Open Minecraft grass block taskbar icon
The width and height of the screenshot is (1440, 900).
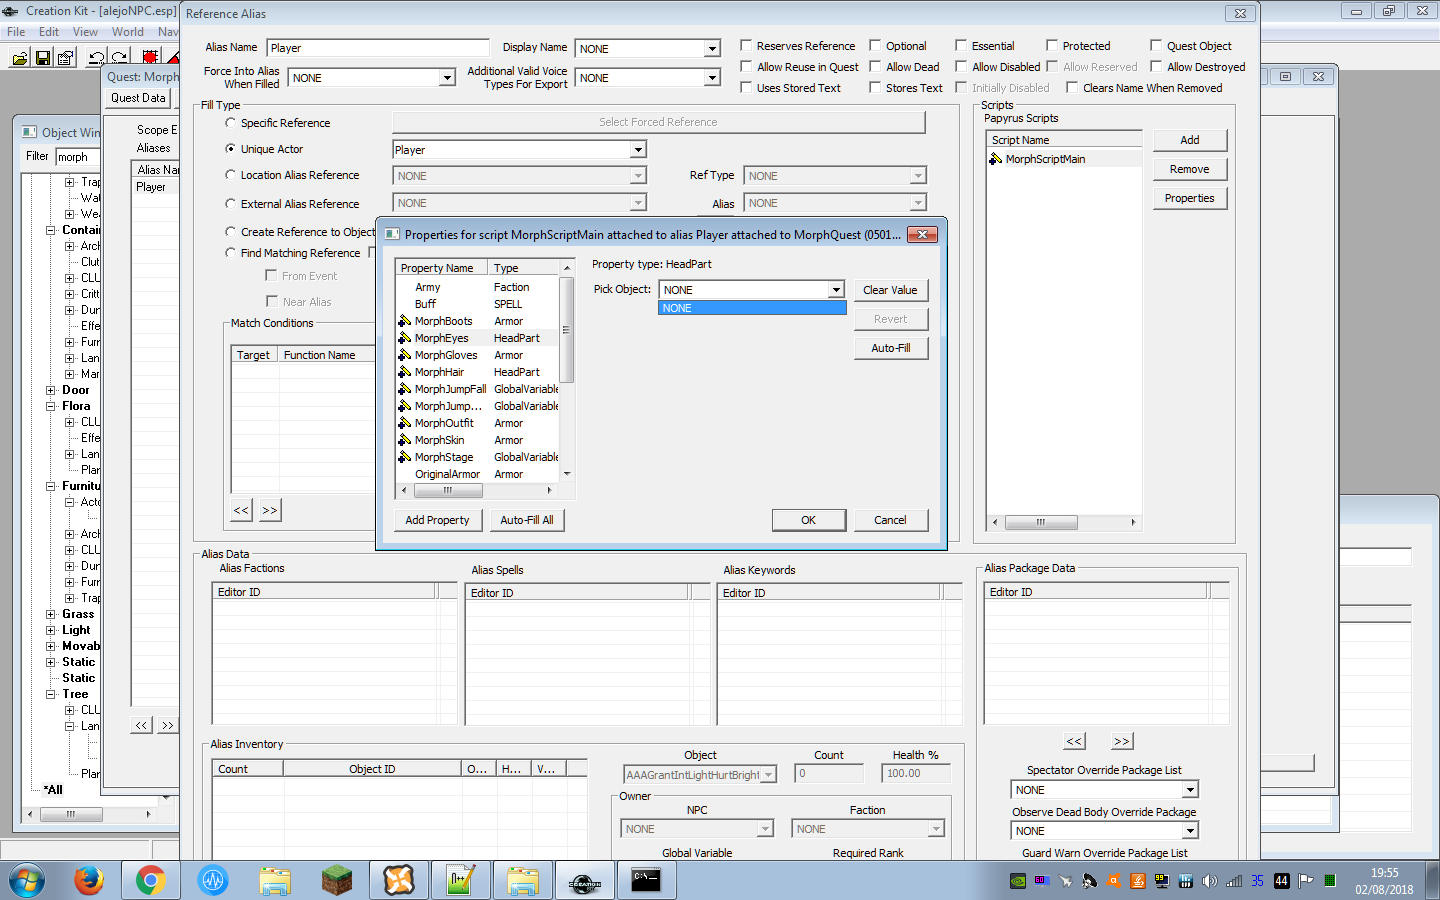(x=337, y=881)
